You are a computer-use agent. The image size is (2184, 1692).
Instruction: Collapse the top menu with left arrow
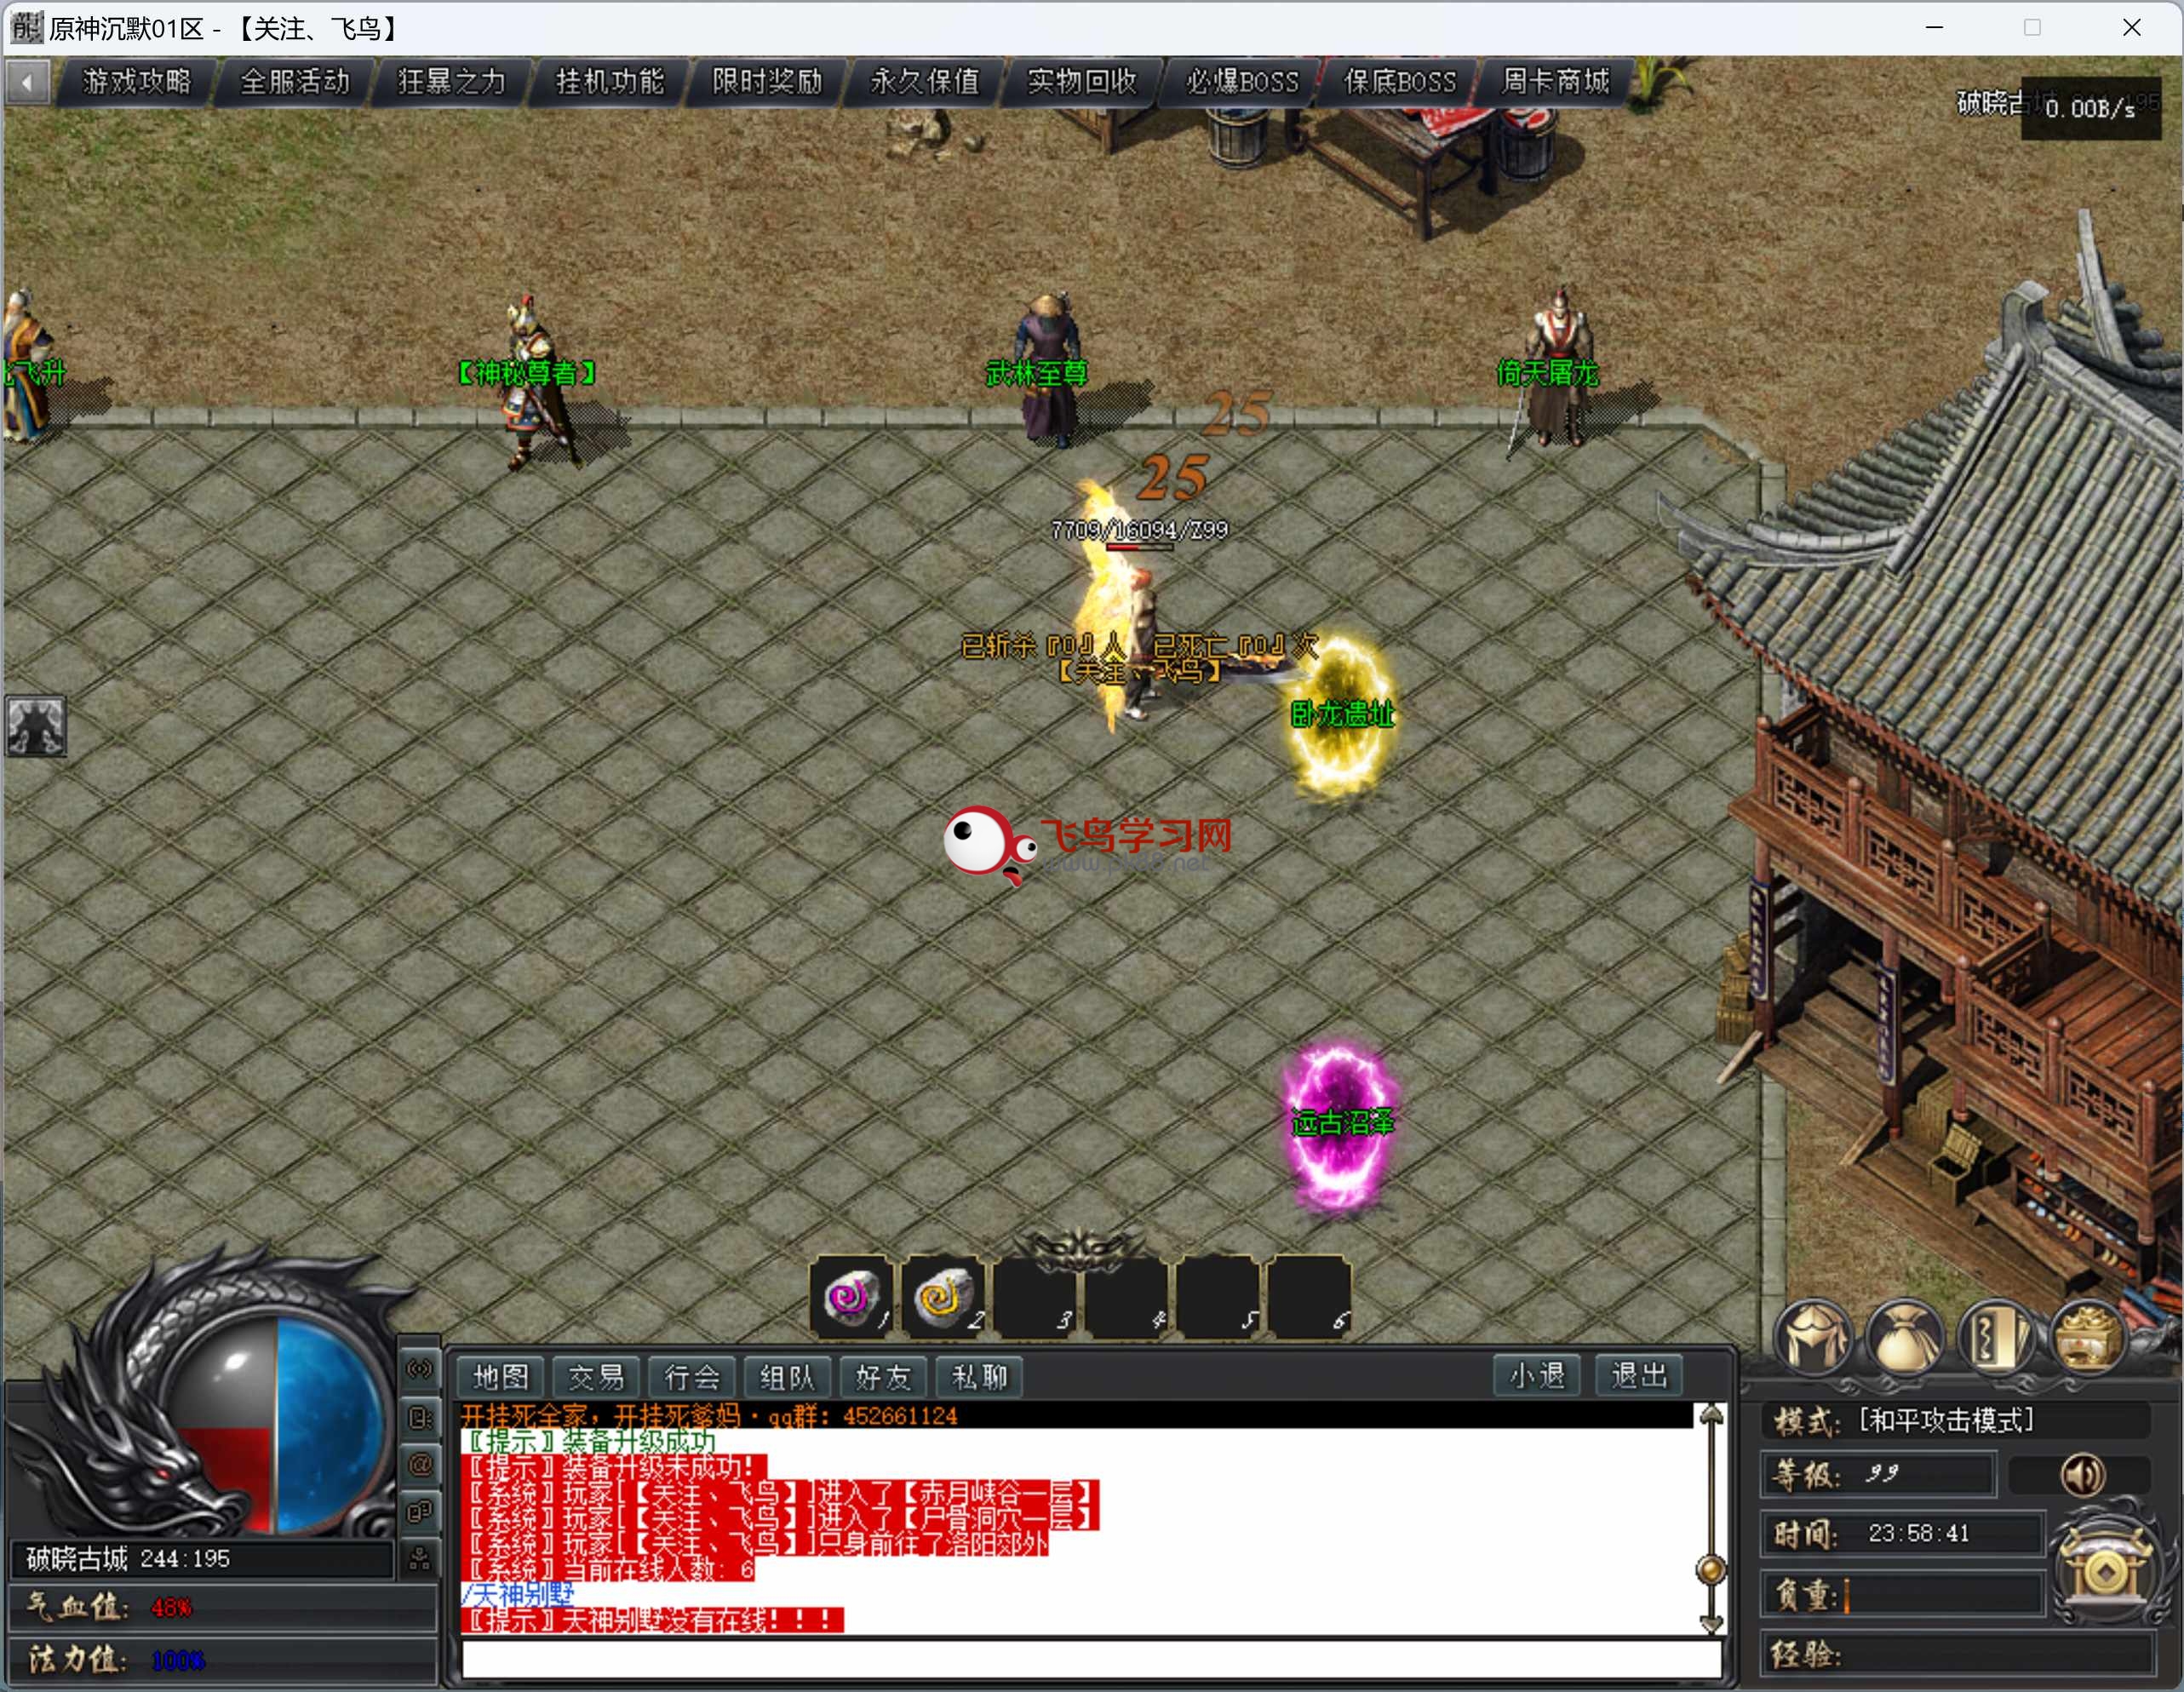click(27, 82)
